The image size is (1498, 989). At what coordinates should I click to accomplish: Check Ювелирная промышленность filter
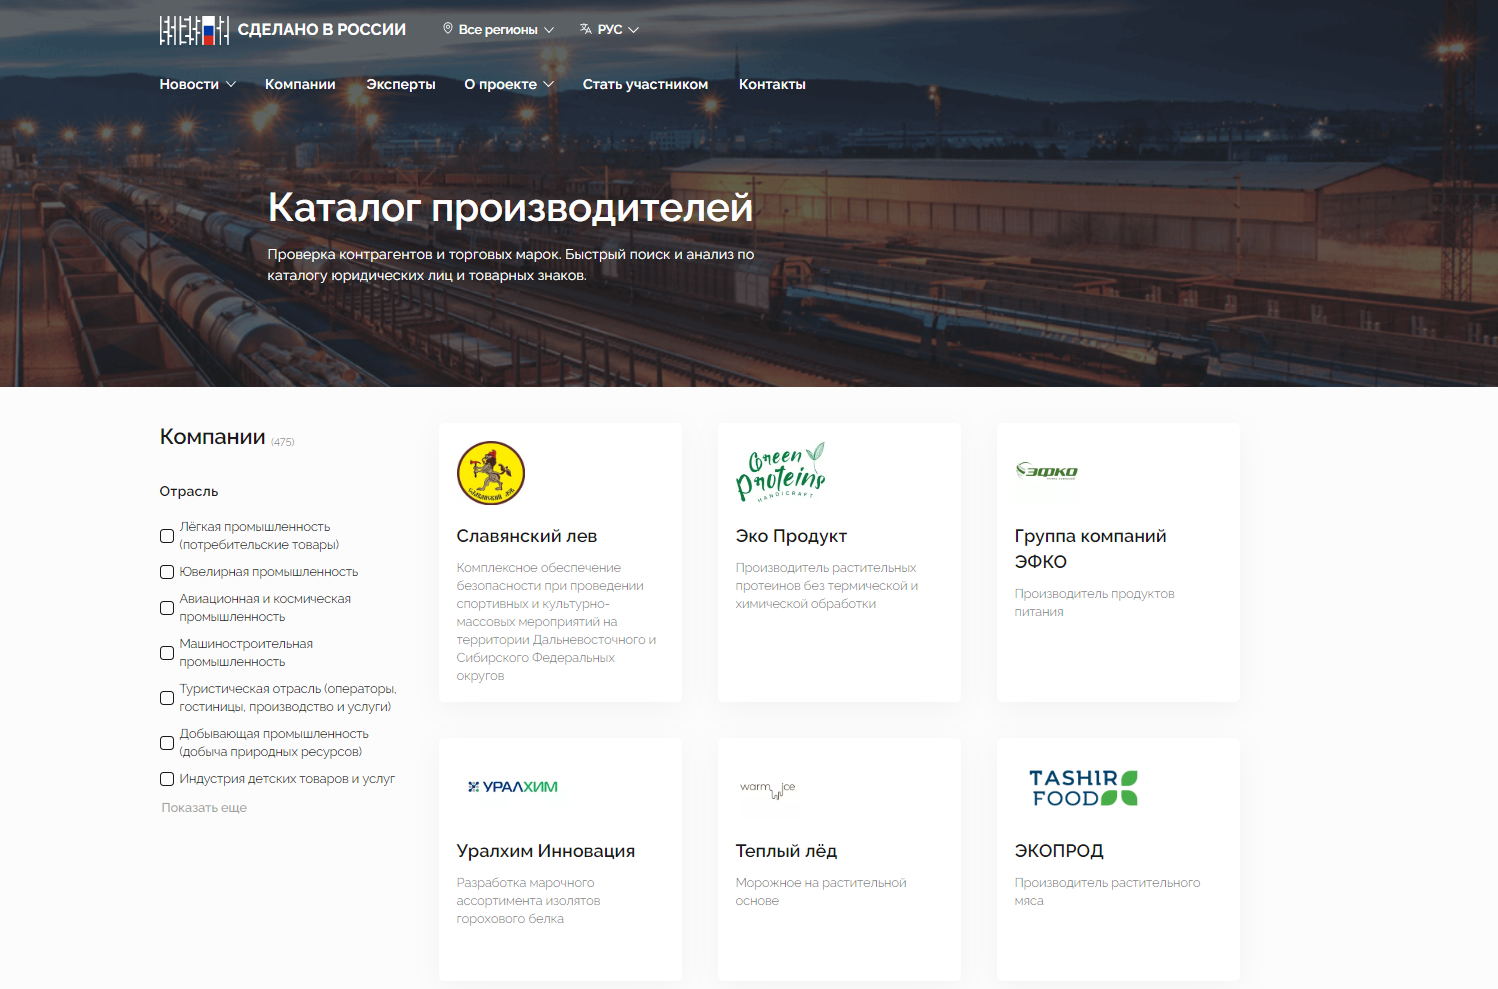point(167,572)
